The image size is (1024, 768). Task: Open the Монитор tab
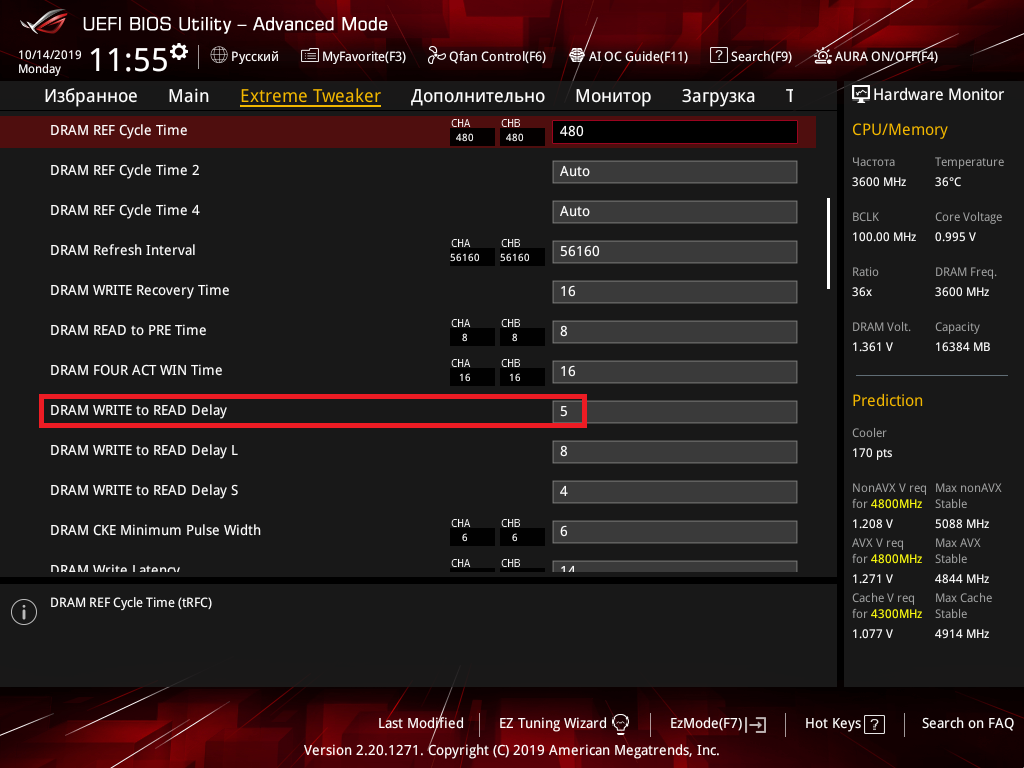613,96
